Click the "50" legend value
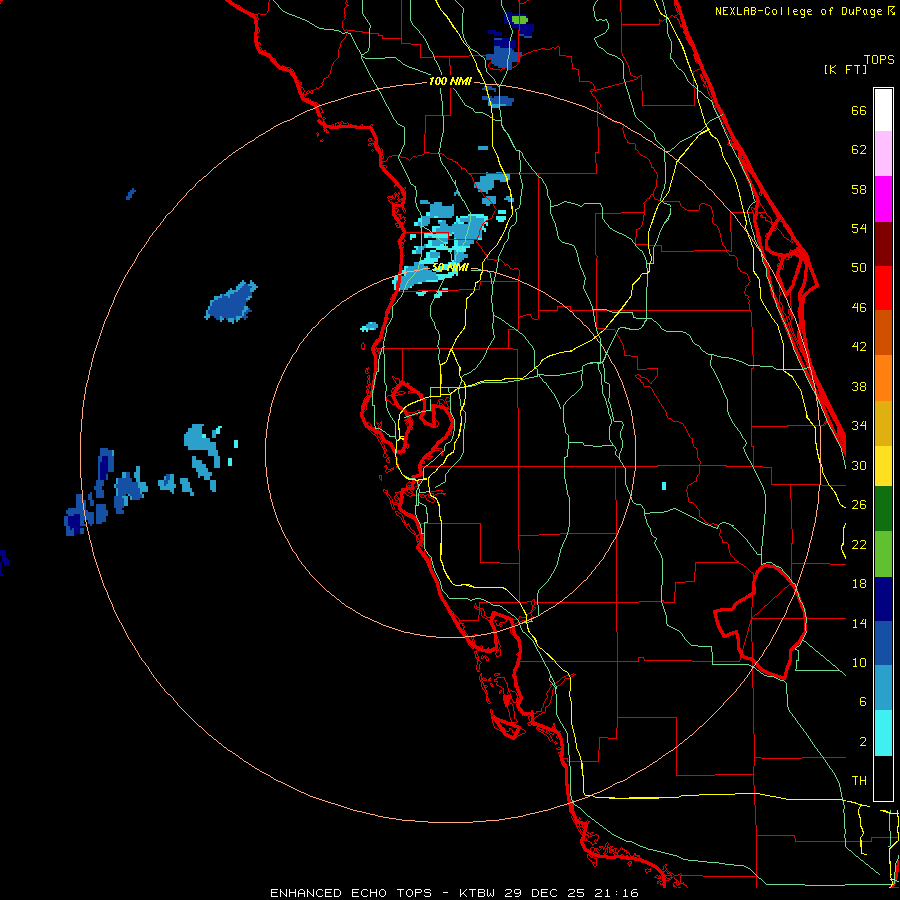The height and width of the screenshot is (900, 900). point(859,268)
